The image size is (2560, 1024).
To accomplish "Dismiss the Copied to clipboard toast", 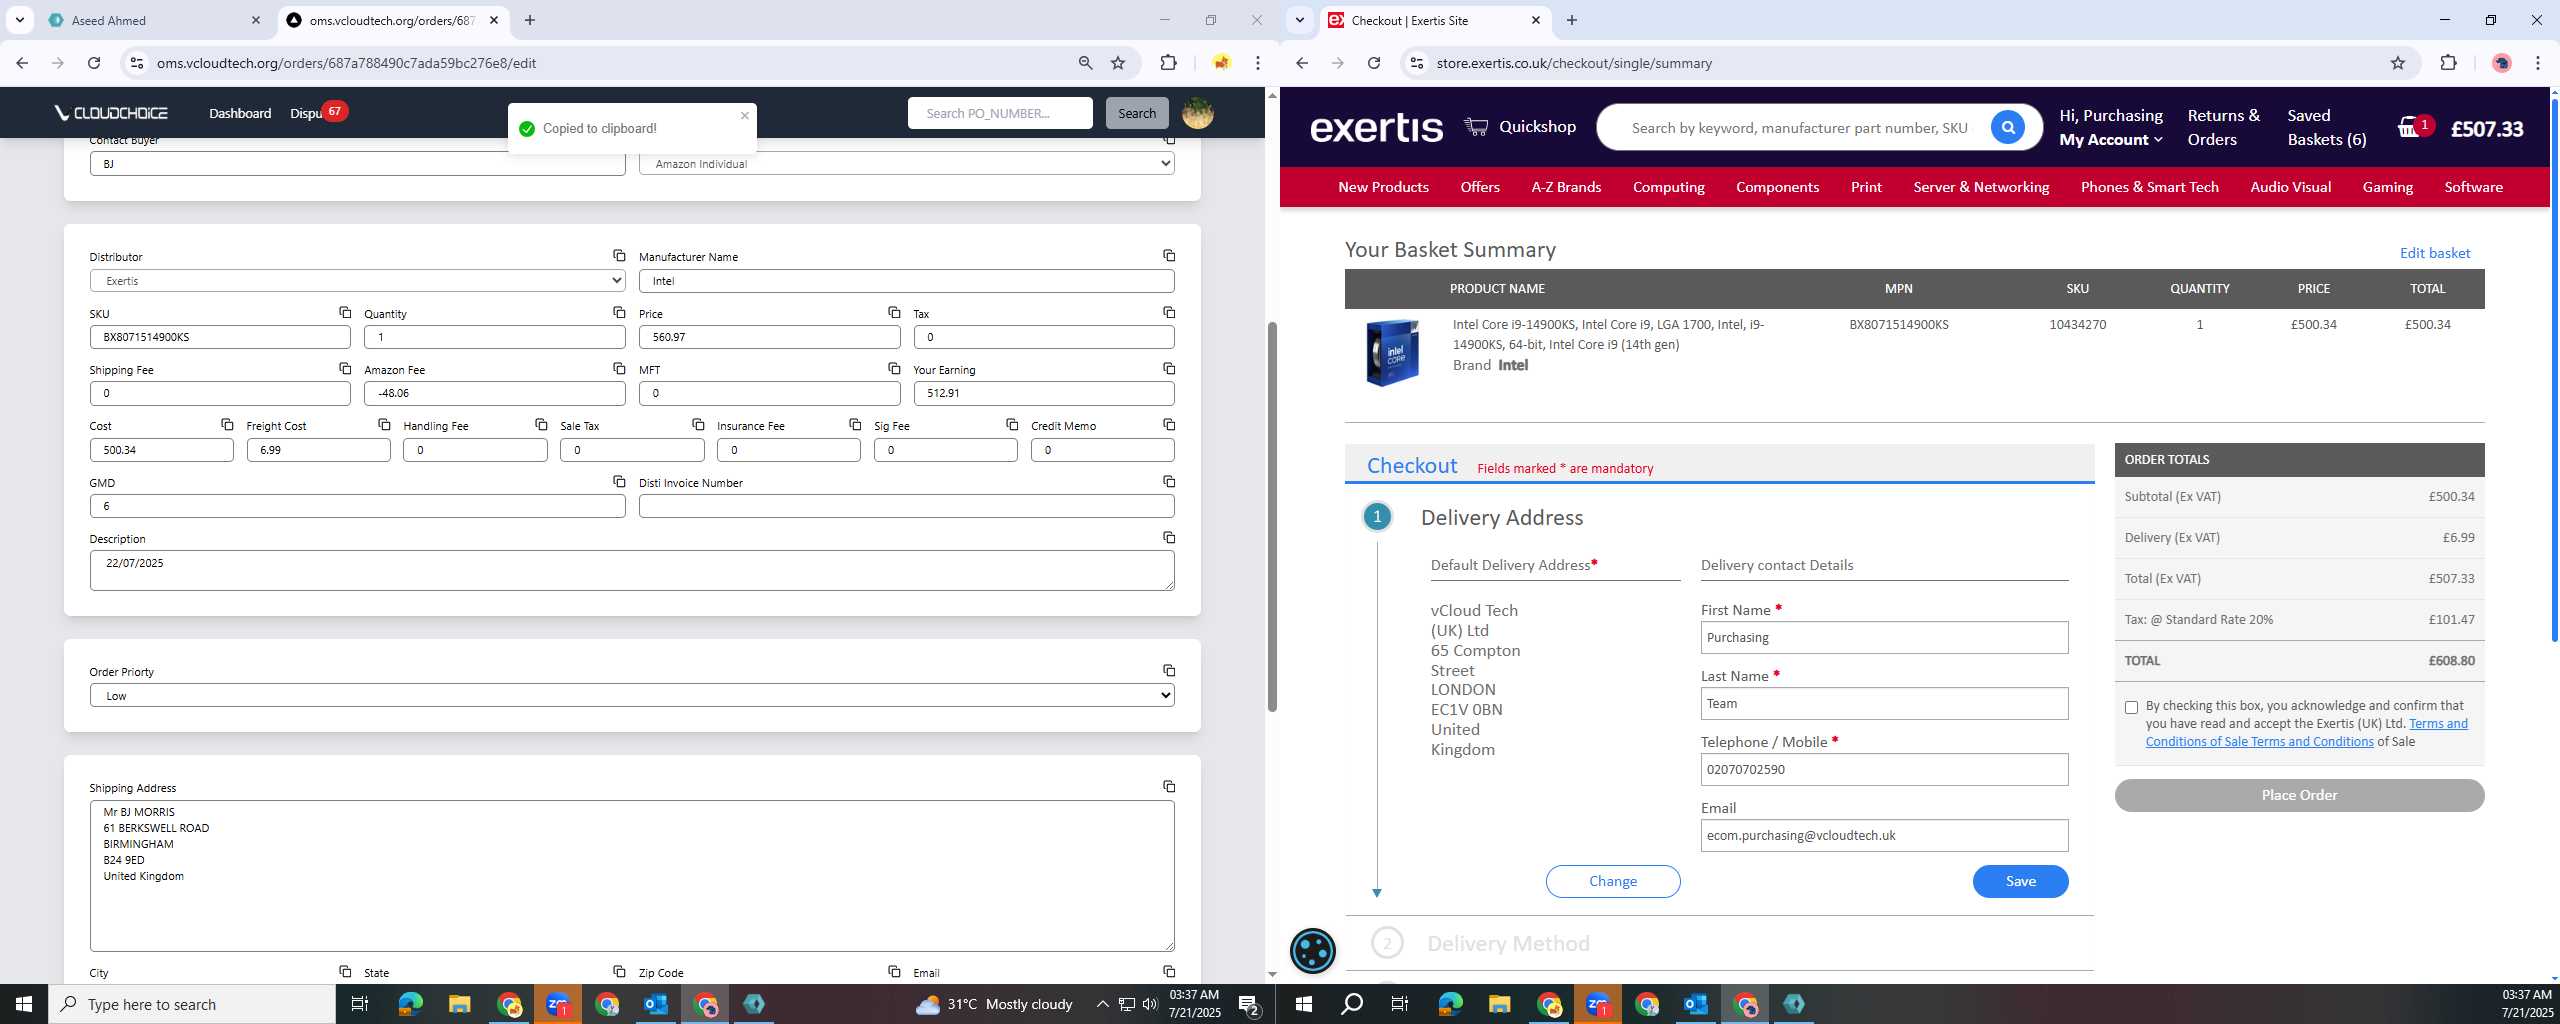I will 744,115.
